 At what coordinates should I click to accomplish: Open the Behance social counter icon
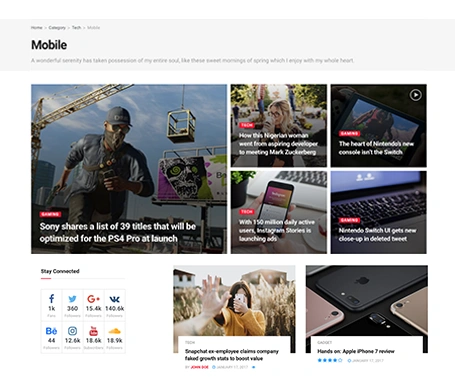[51, 331]
